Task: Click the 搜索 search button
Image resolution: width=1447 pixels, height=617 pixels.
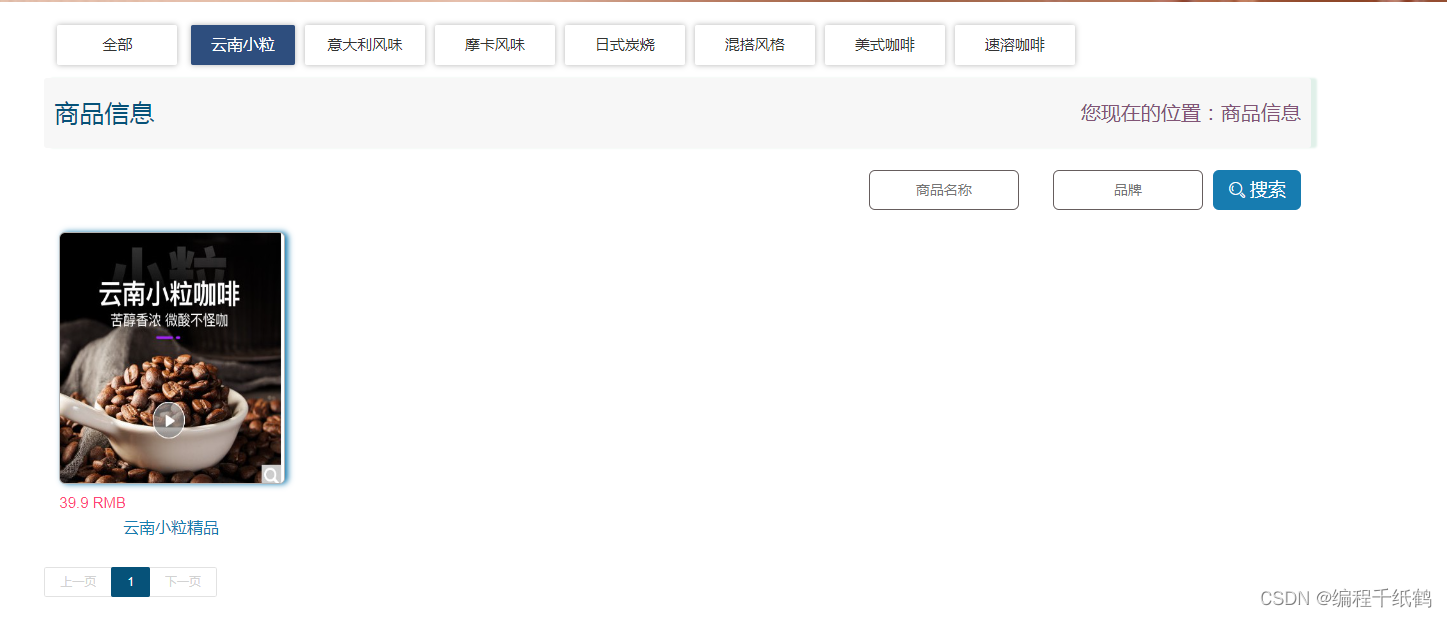Action: pos(1257,190)
